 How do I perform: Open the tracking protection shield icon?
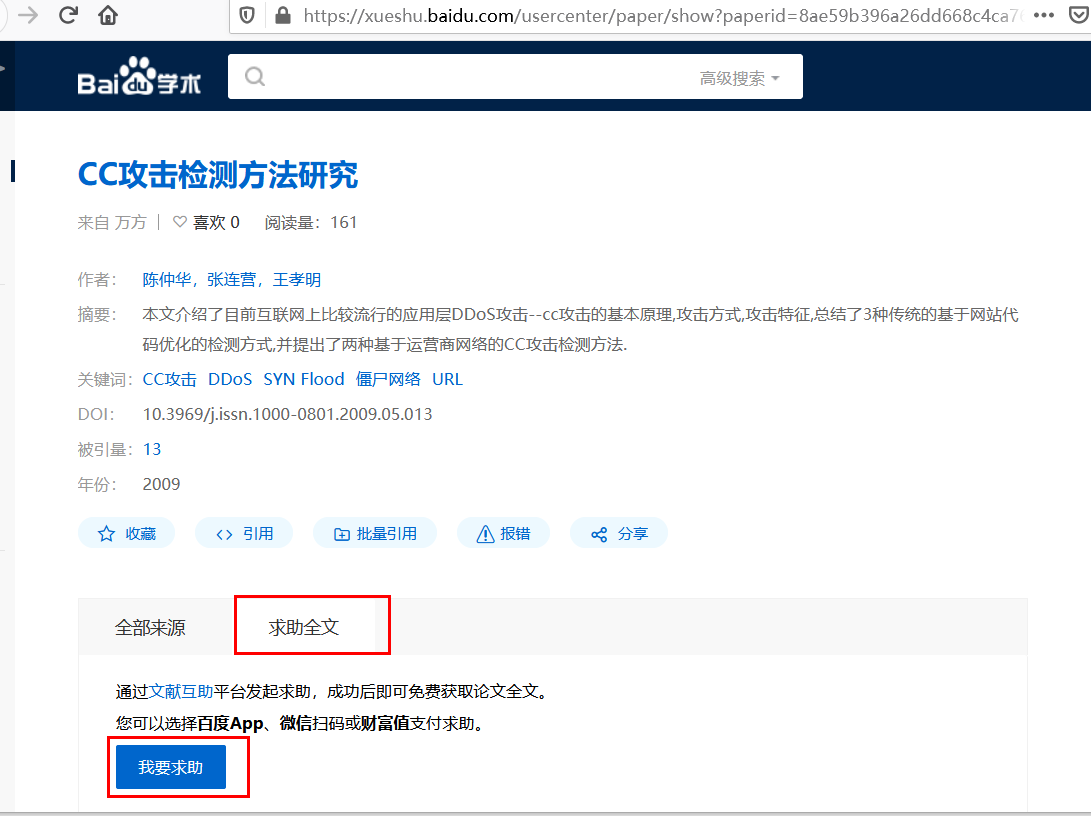click(x=247, y=15)
